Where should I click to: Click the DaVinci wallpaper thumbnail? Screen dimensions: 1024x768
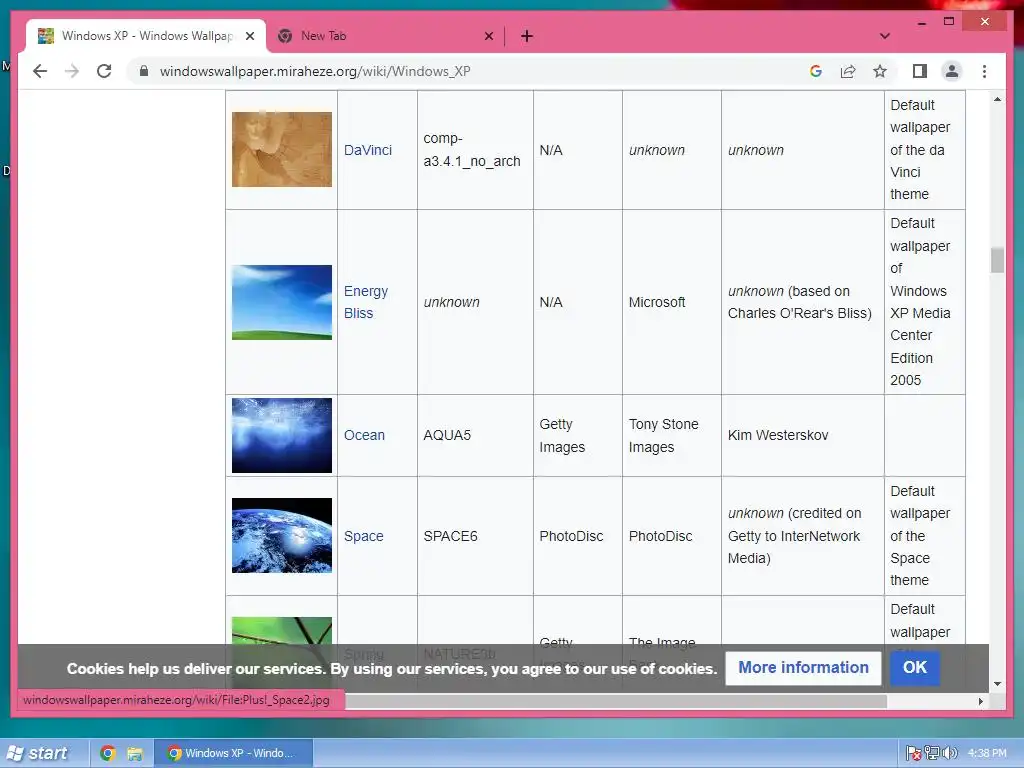point(281,150)
